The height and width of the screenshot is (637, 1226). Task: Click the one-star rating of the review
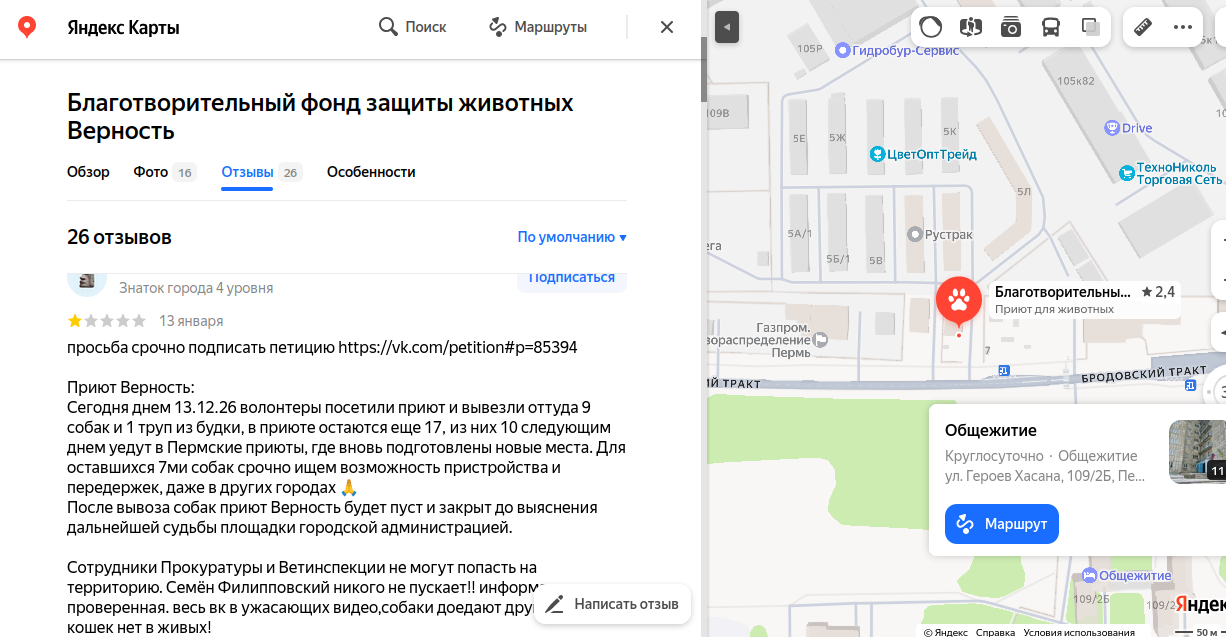75,321
